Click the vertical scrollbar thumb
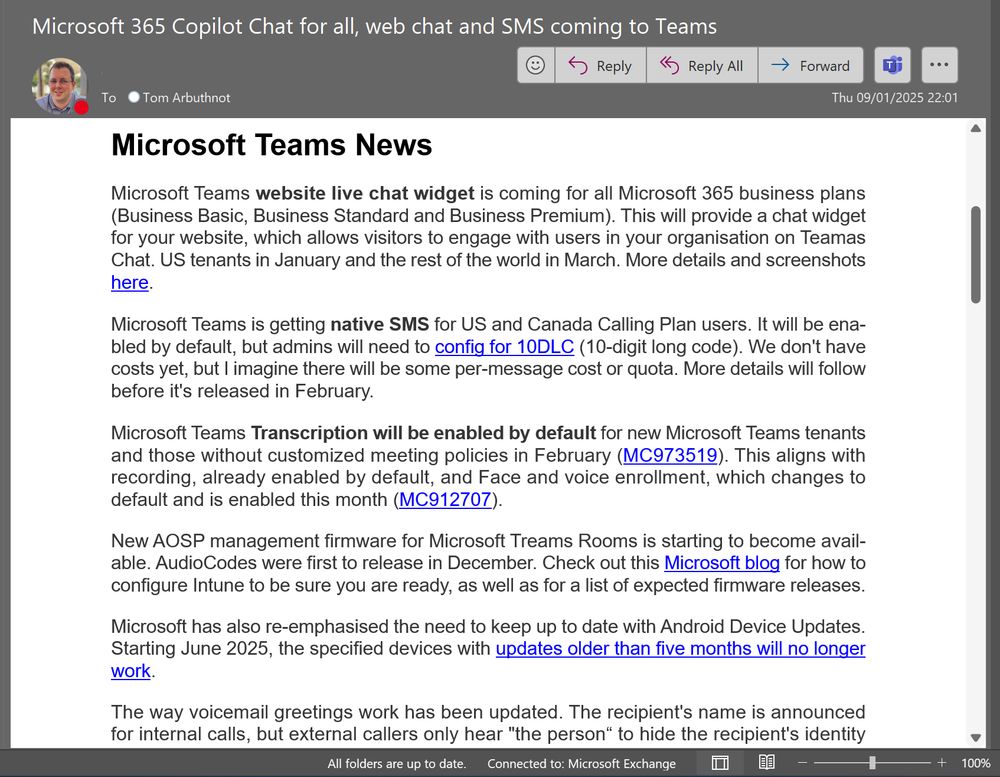The width and height of the screenshot is (1000, 777). (x=976, y=255)
